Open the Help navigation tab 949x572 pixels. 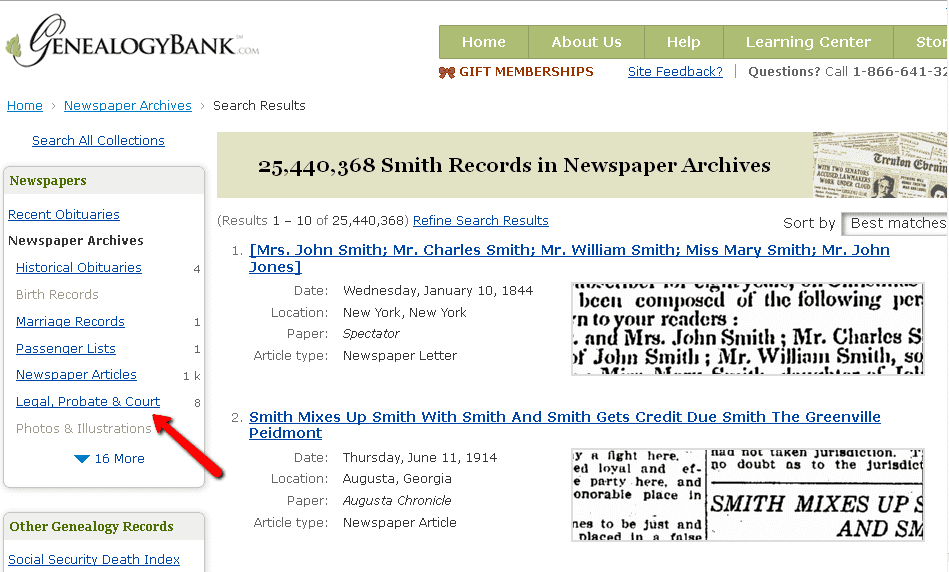[683, 42]
